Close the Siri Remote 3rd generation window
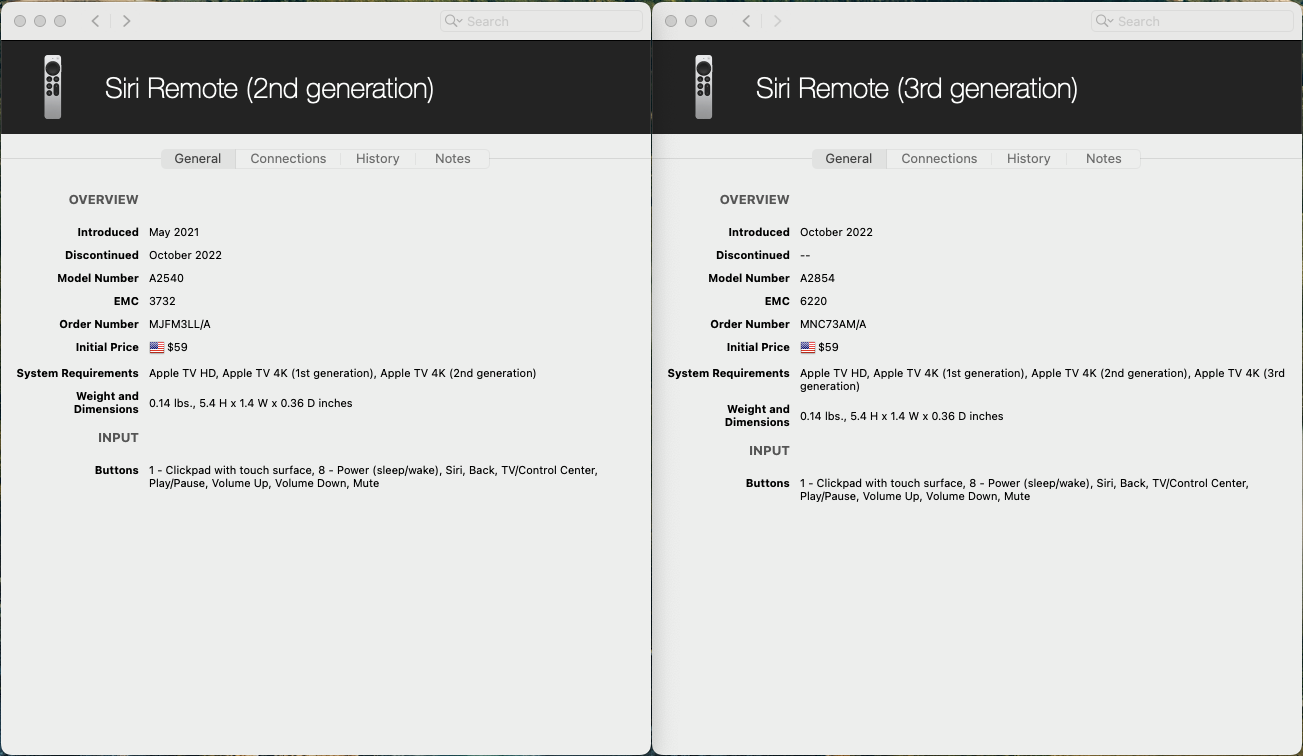1303x756 pixels. tap(671, 21)
